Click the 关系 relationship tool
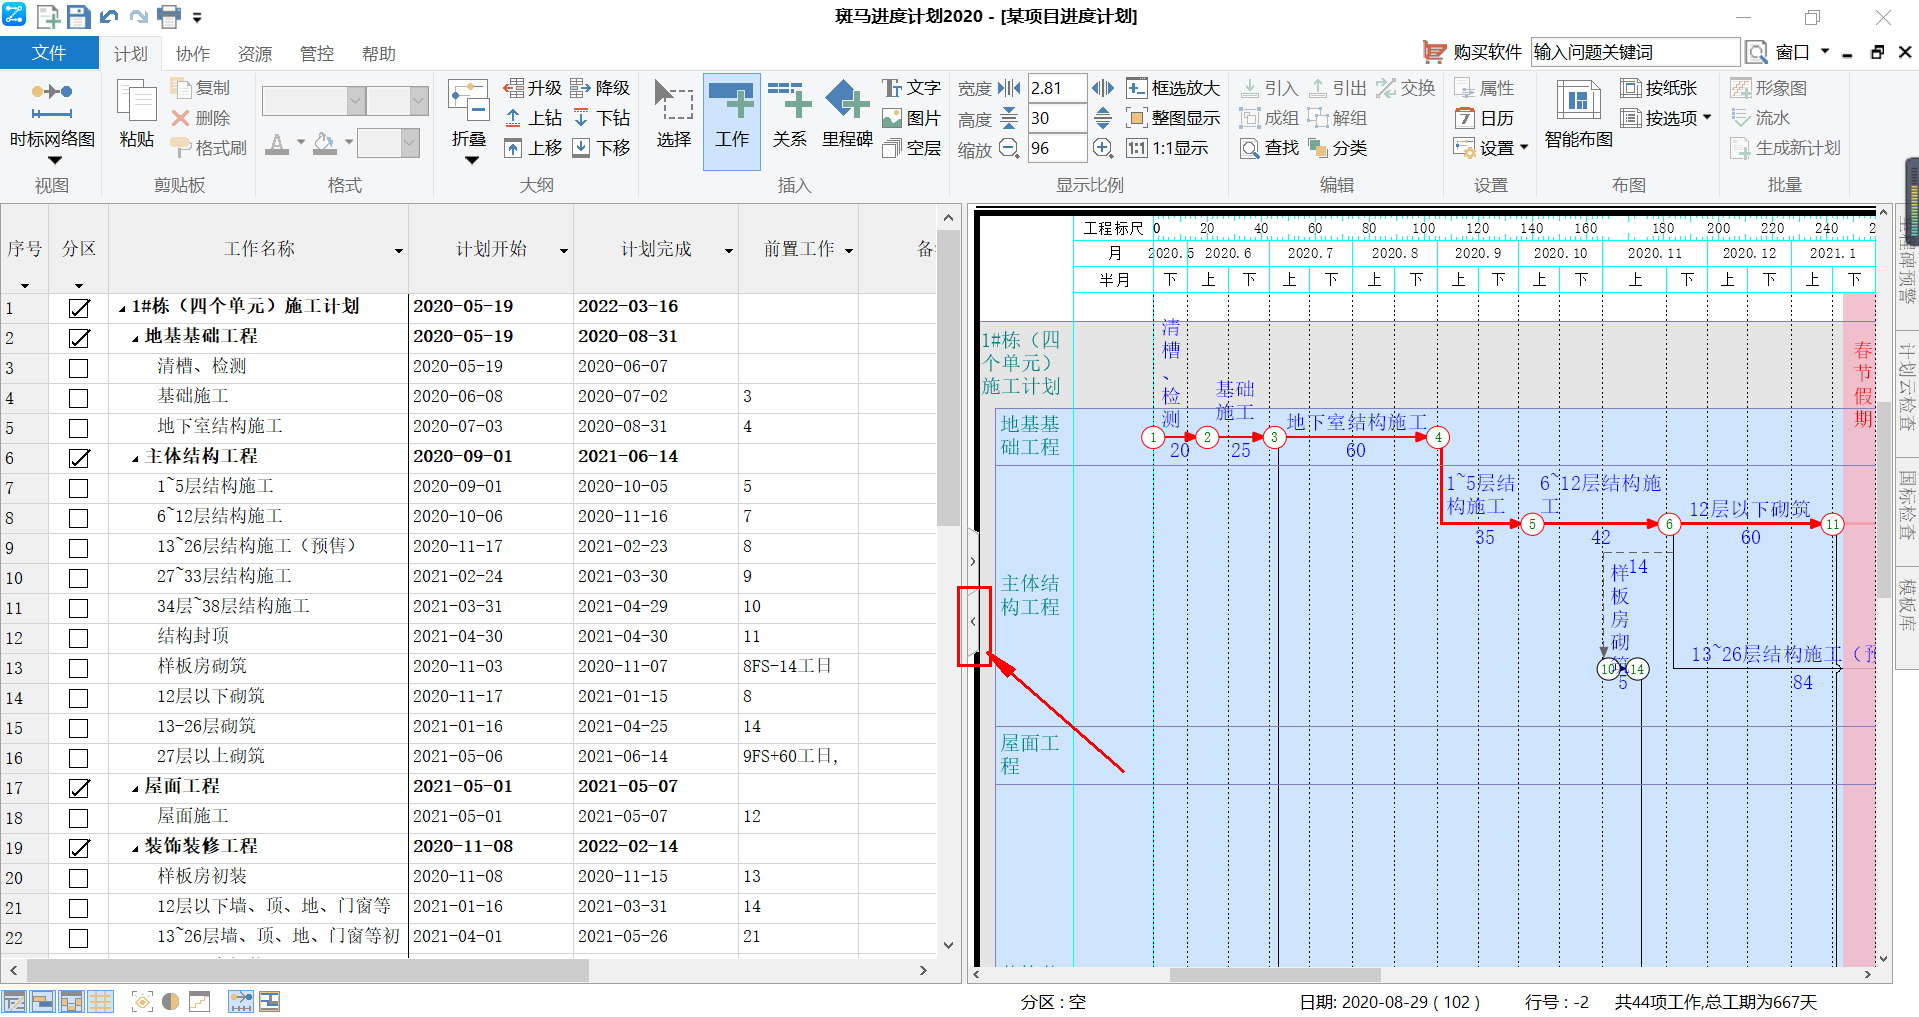1919x1017 pixels. (x=789, y=115)
